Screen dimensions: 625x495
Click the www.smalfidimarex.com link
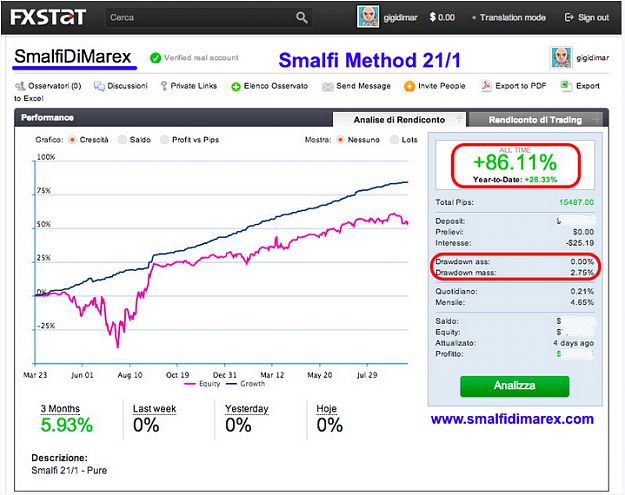512,419
